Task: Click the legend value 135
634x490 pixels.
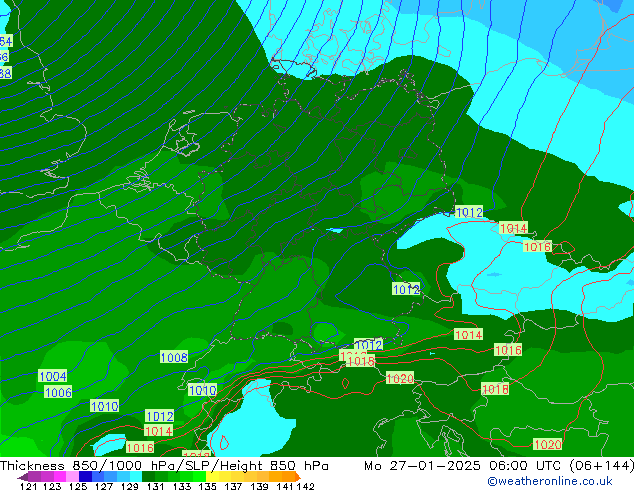Action: pyautogui.click(x=207, y=486)
